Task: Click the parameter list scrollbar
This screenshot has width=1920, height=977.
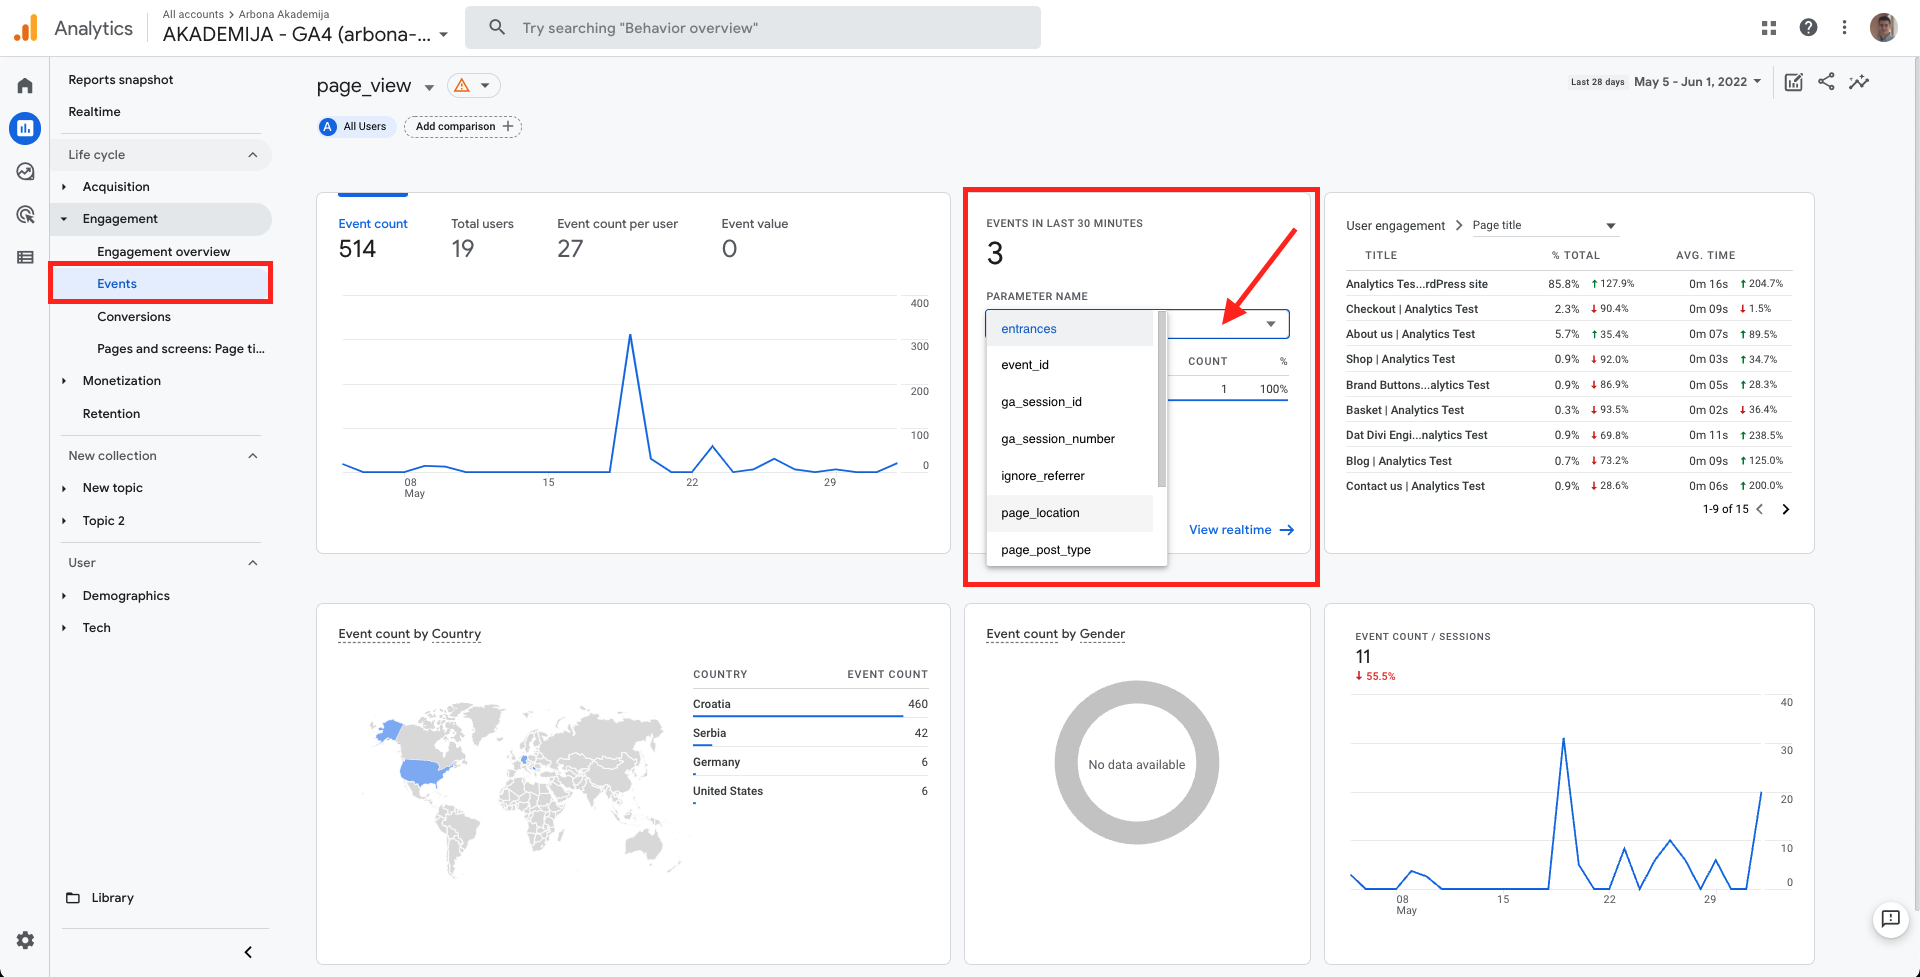Action: point(1162,400)
